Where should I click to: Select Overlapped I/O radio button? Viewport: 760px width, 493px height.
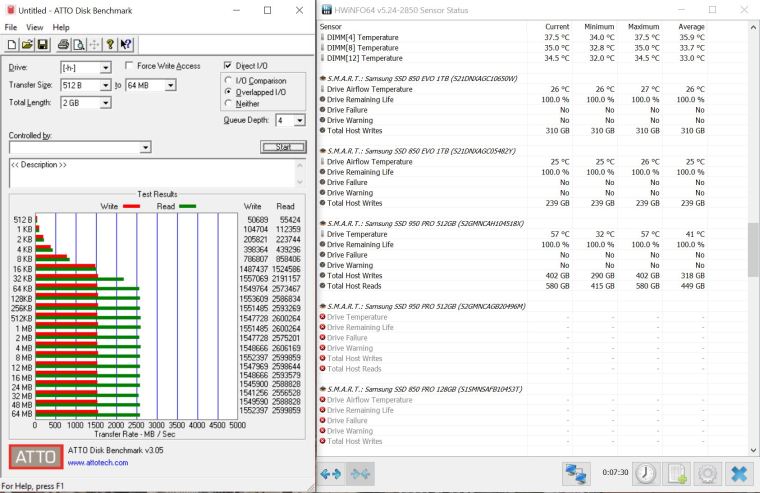[x=228, y=92]
